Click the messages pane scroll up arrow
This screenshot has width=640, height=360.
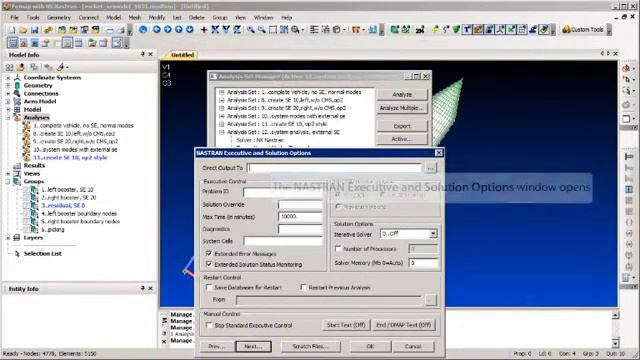click(616, 315)
